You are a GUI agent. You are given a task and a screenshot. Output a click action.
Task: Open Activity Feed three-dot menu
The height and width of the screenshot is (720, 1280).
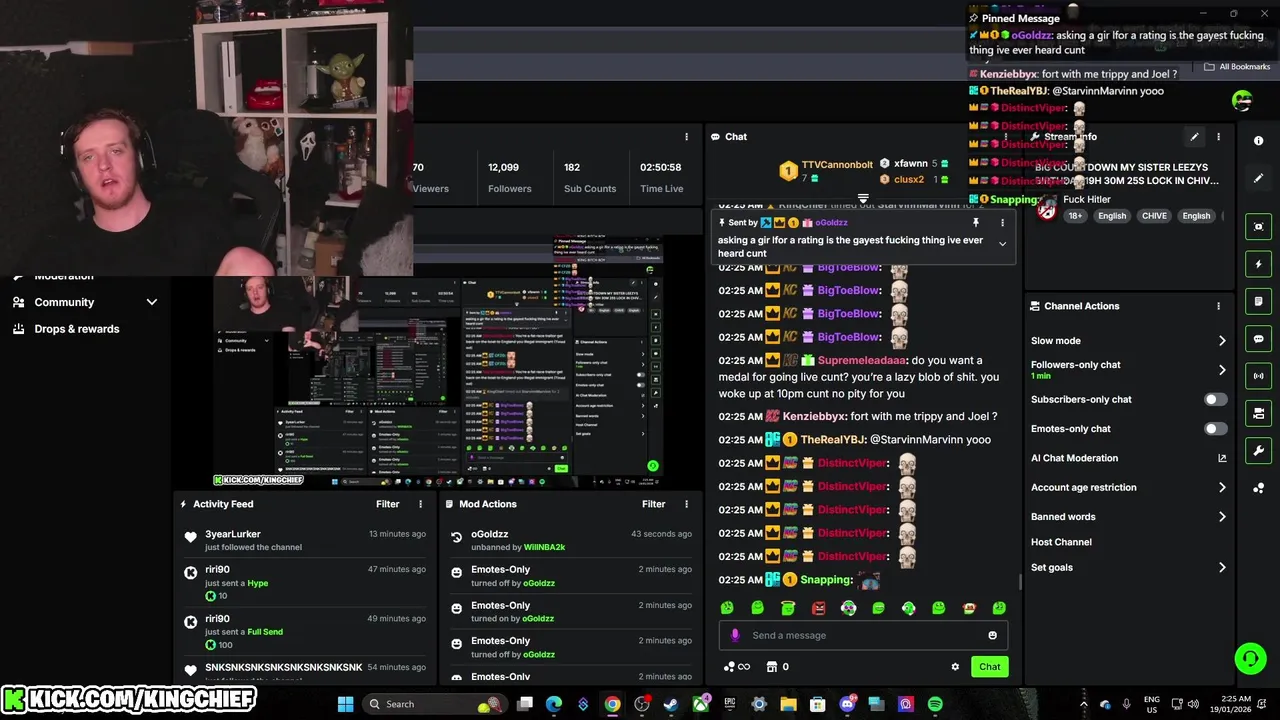tap(420, 504)
